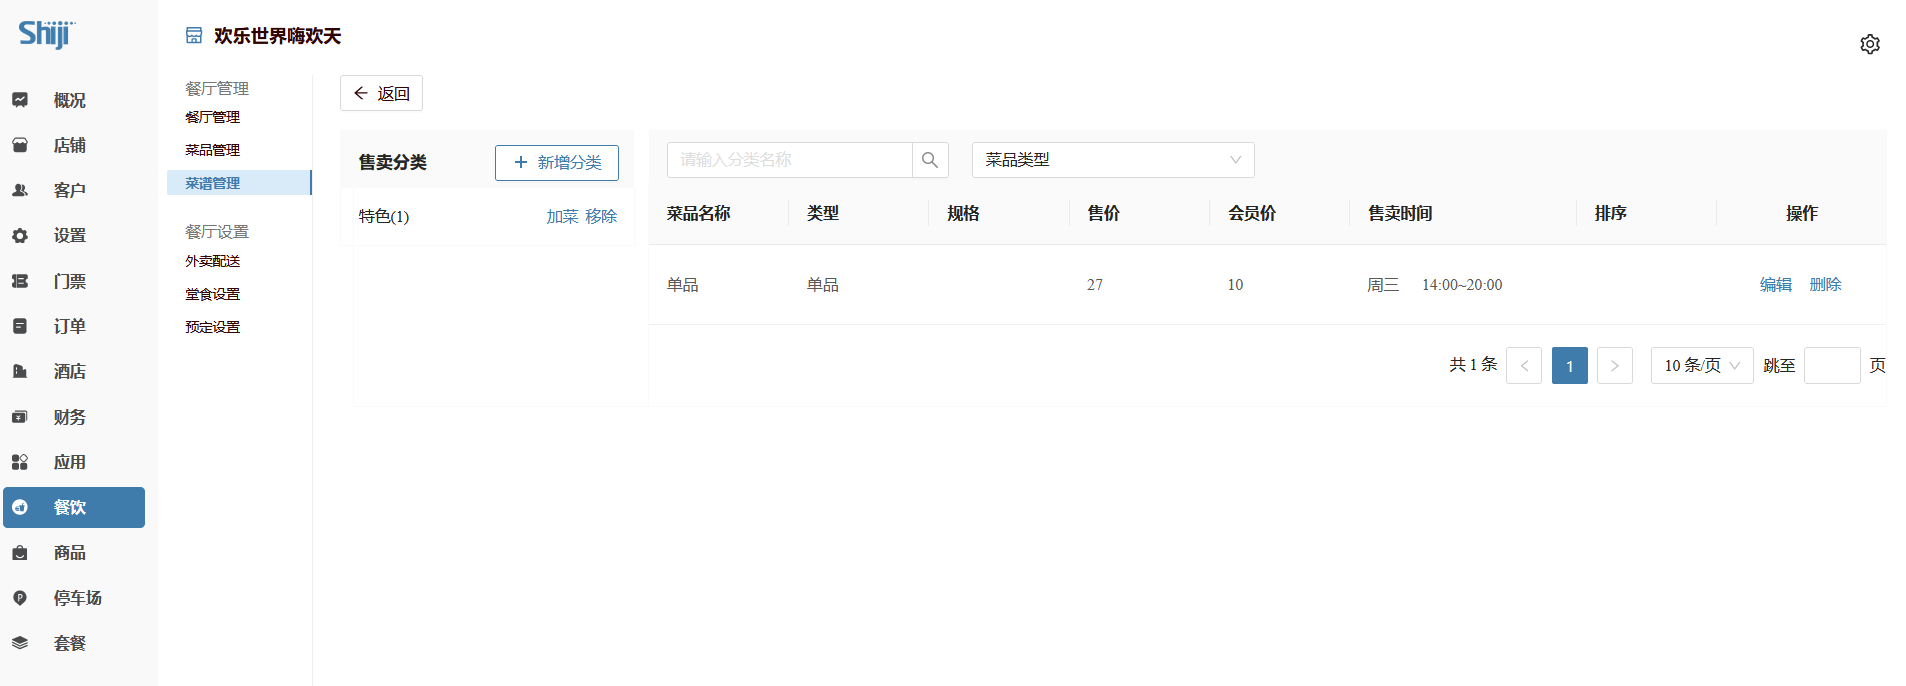Open the 店铺 shop sidebar item
Image resolution: width=1906 pixels, height=686 pixels.
(69, 146)
